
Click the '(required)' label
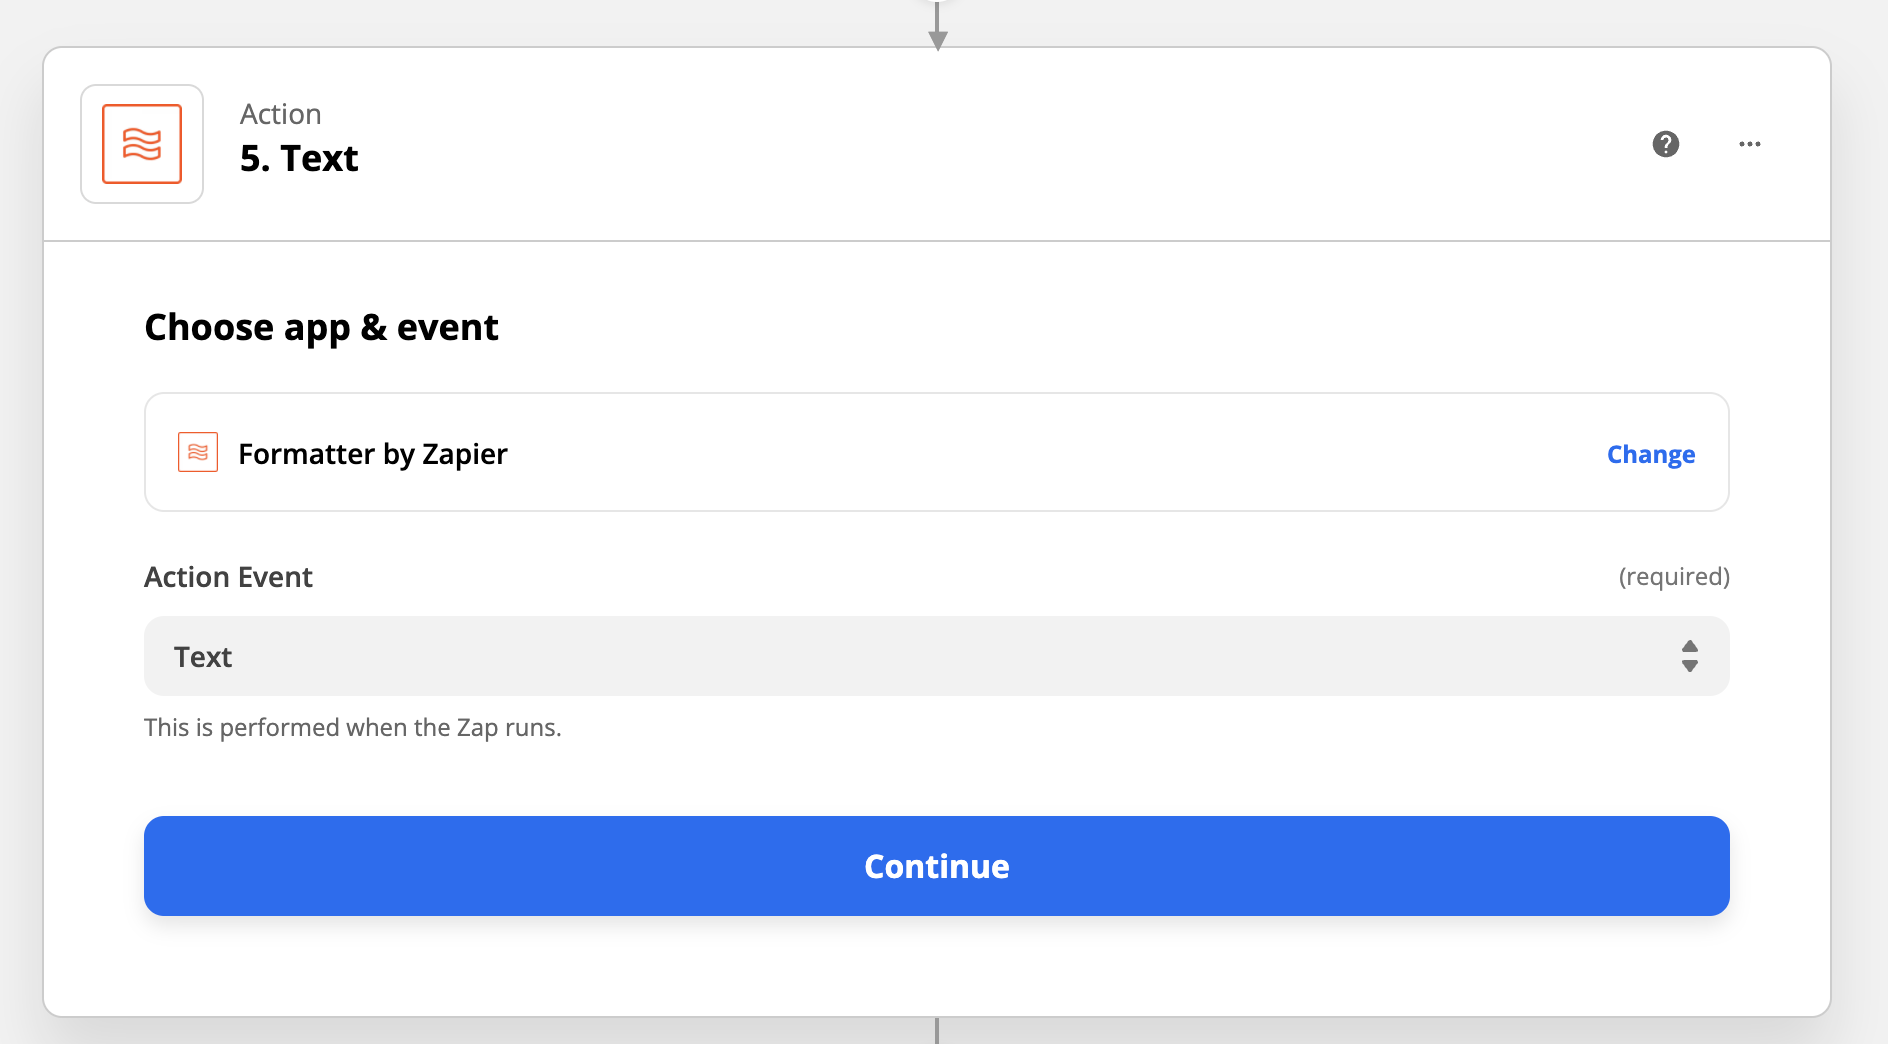tap(1674, 577)
